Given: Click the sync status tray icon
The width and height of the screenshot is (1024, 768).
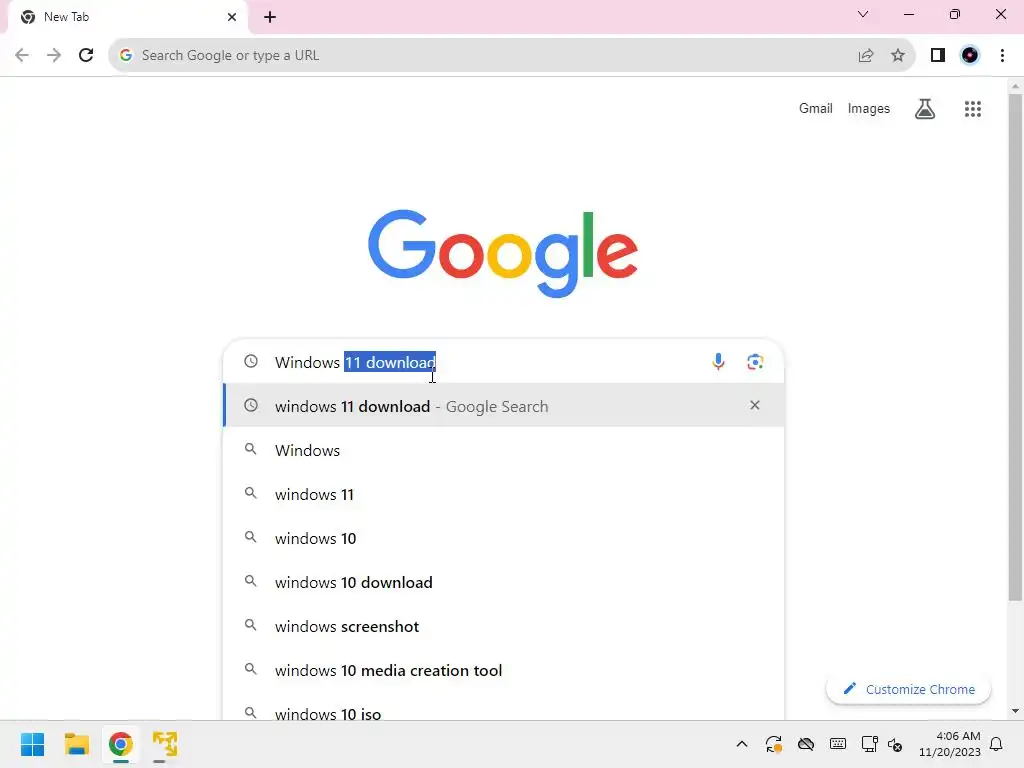Looking at the screenshot, I should (x=774, y=744).
